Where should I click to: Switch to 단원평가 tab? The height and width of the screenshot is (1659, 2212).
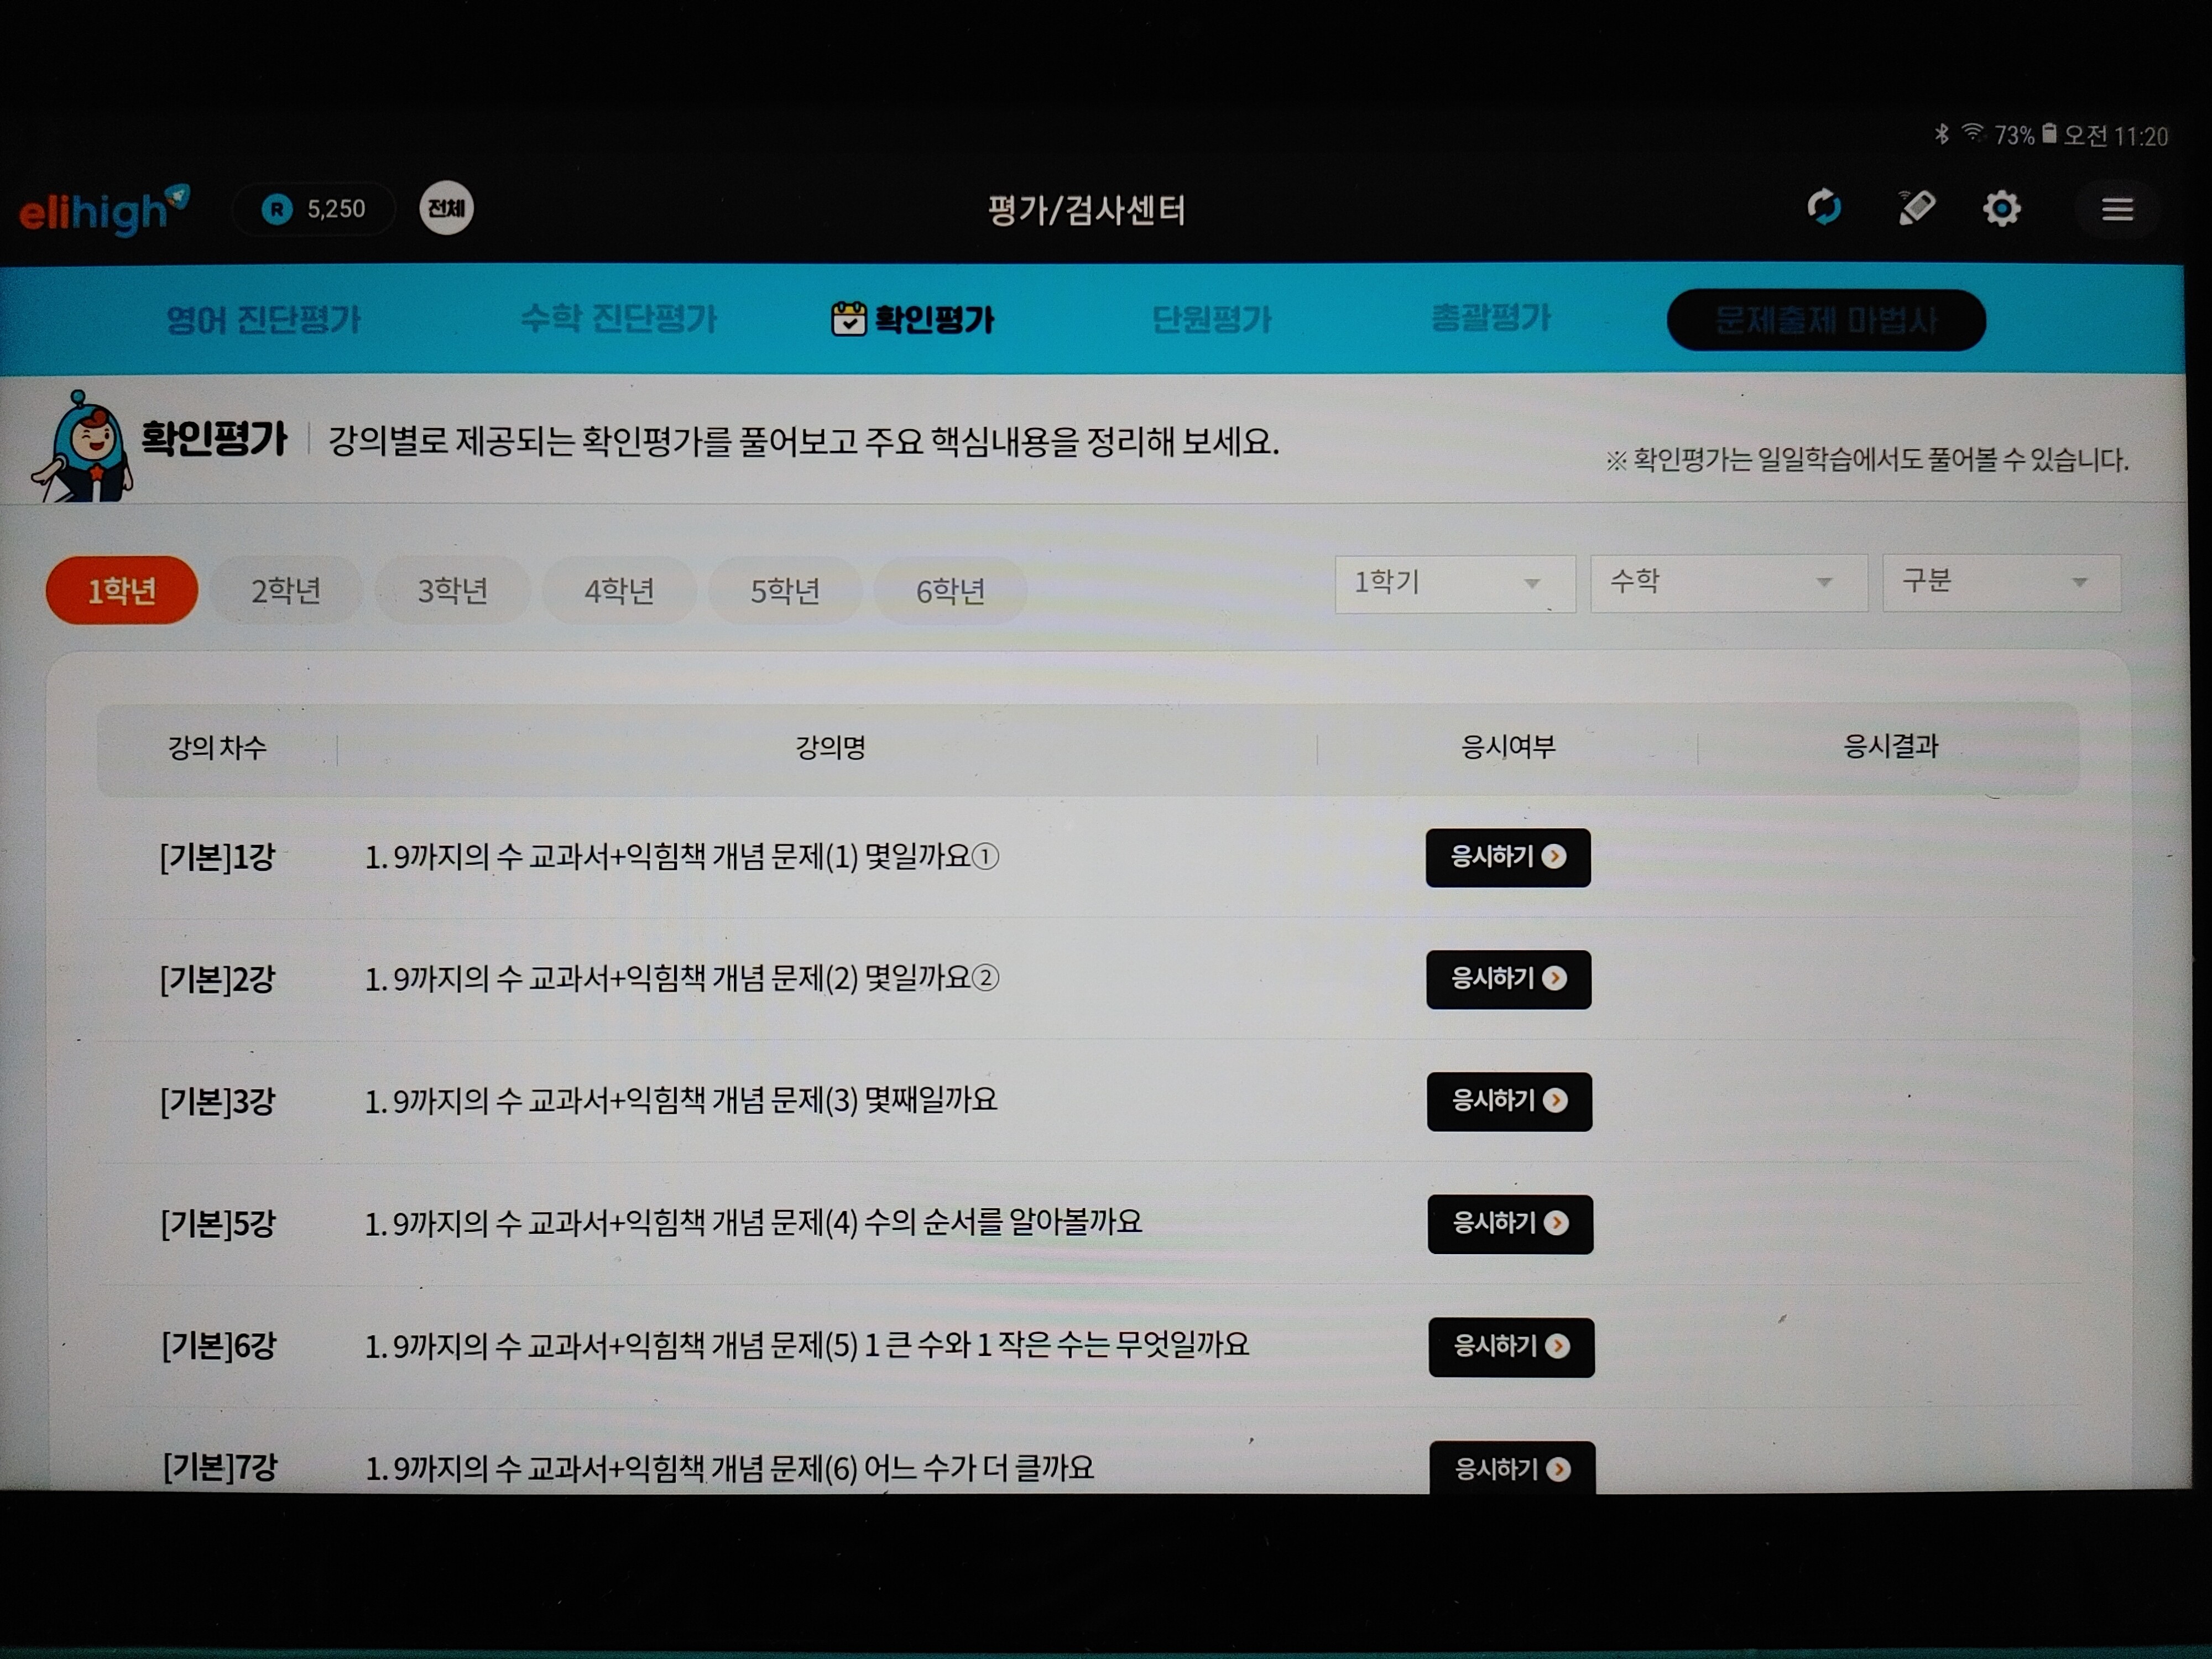click(x=1212, y=319)
